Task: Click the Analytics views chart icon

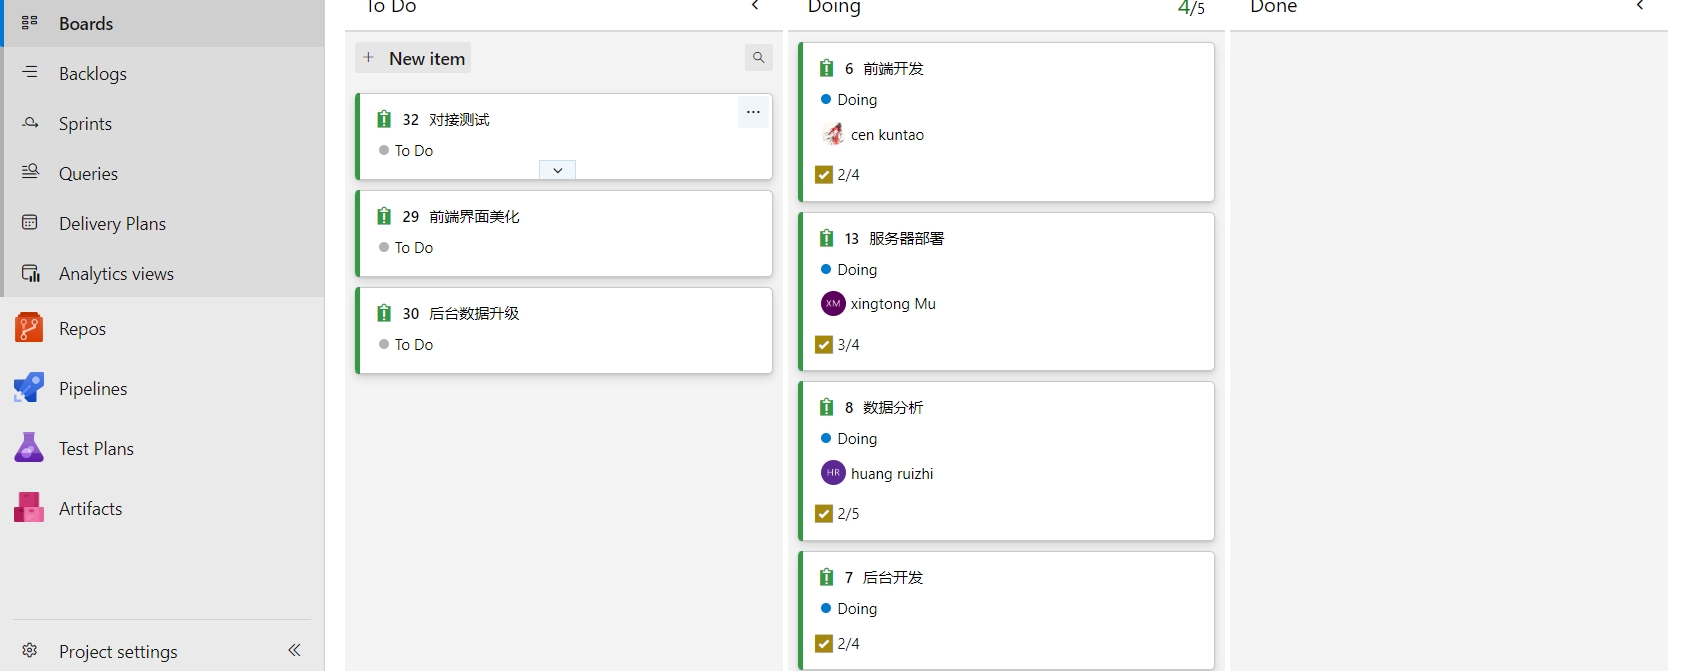Action: click(30, 273)
